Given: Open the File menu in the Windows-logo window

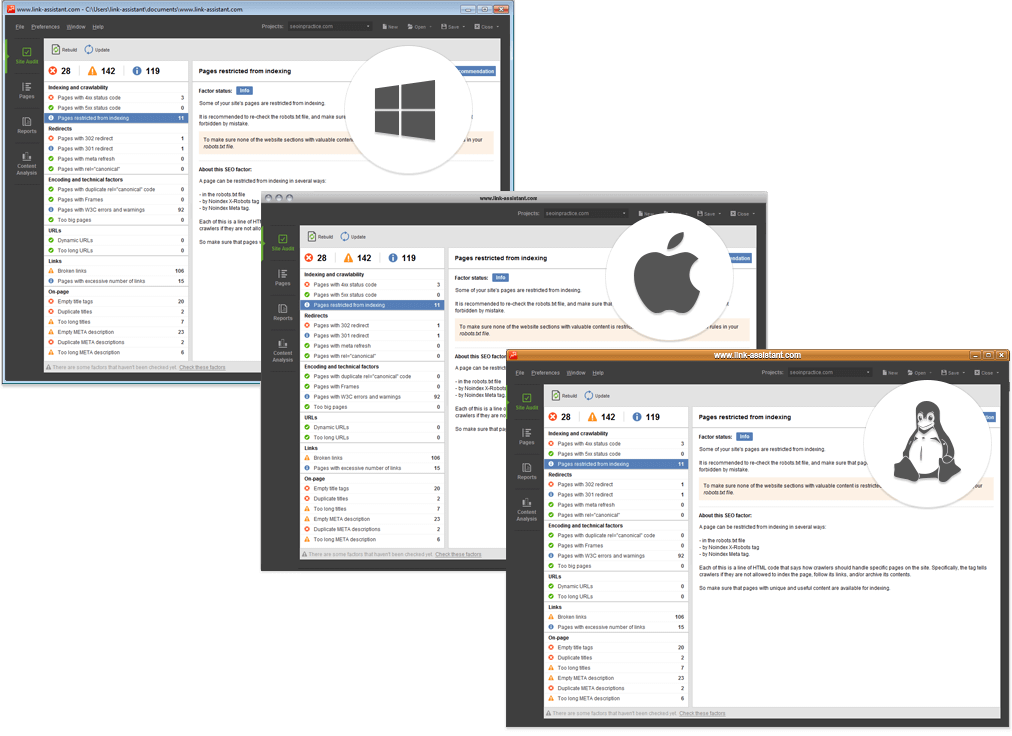Looking at the screenshot, I should [19, 27].
